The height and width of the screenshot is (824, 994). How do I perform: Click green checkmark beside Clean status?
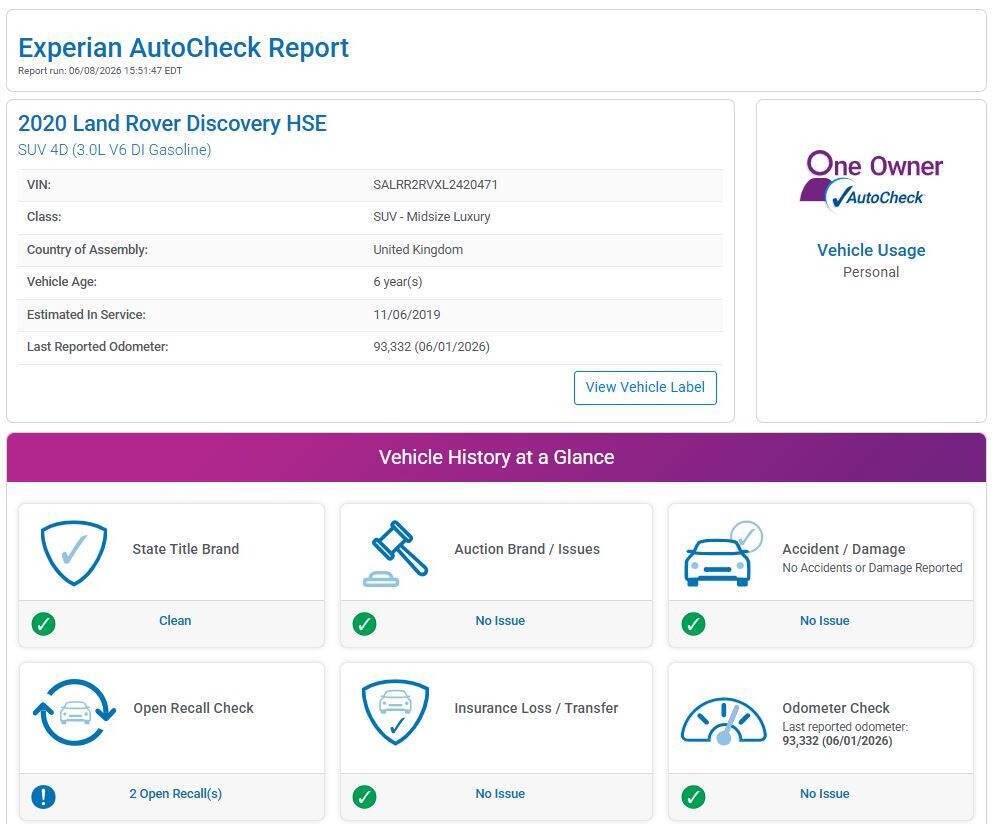tap(43, 624)
